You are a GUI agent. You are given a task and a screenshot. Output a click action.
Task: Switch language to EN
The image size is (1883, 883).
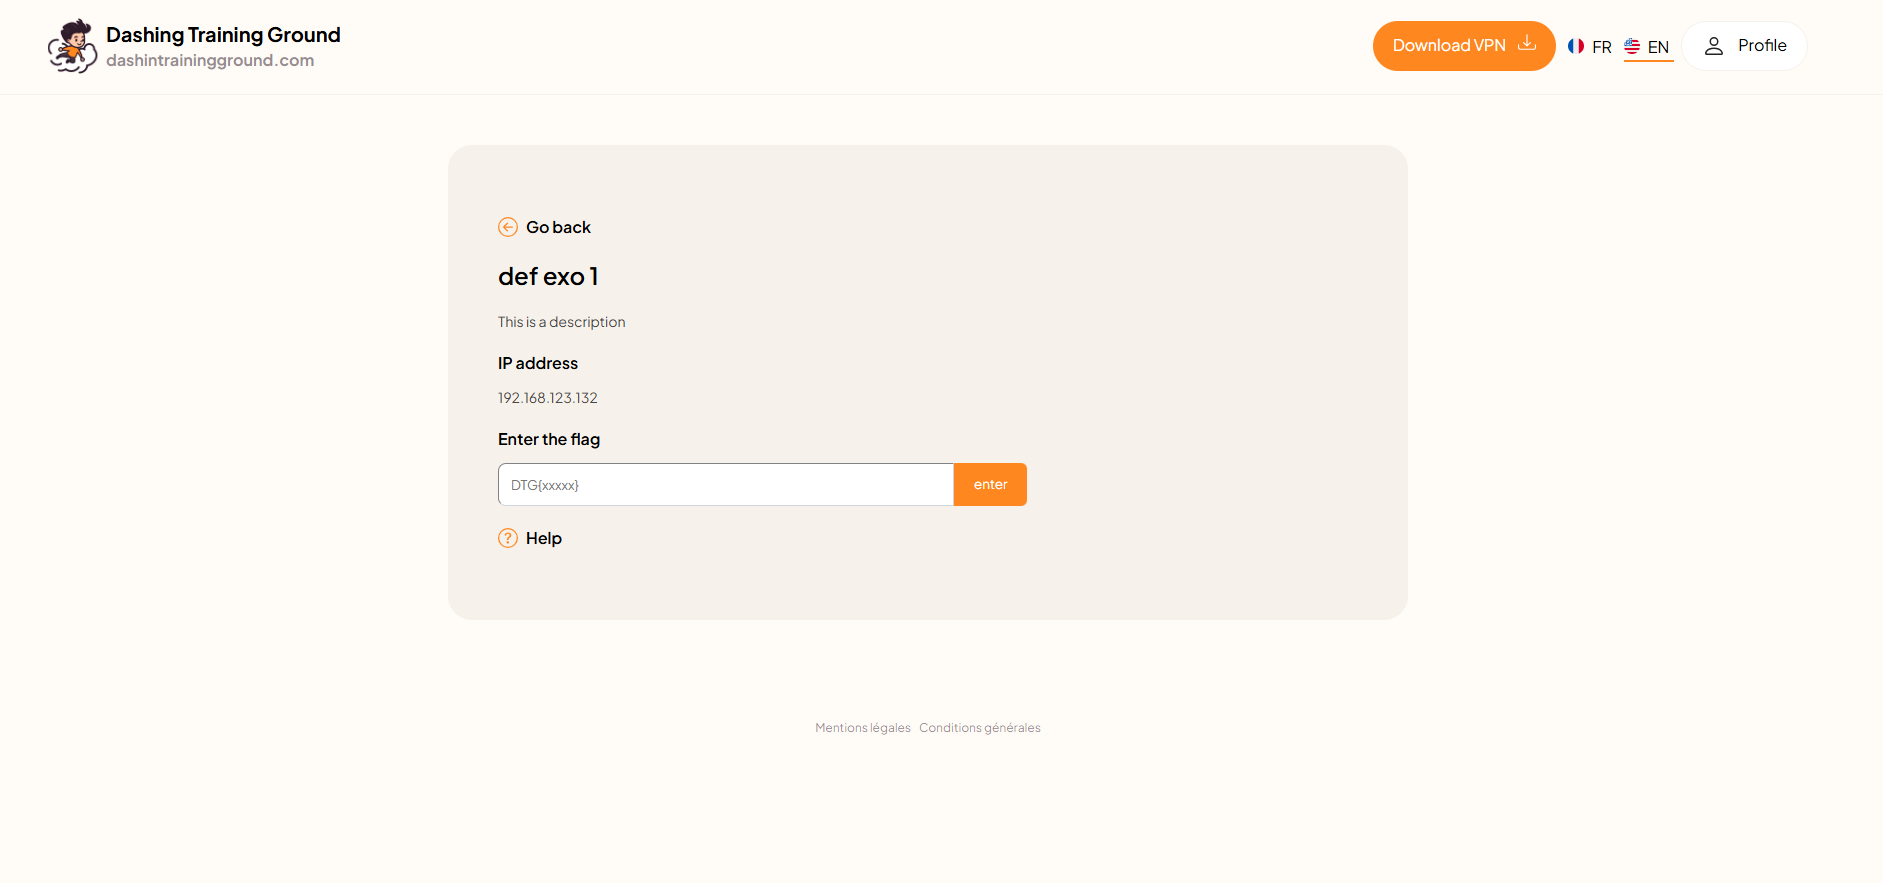point(1658,47)
